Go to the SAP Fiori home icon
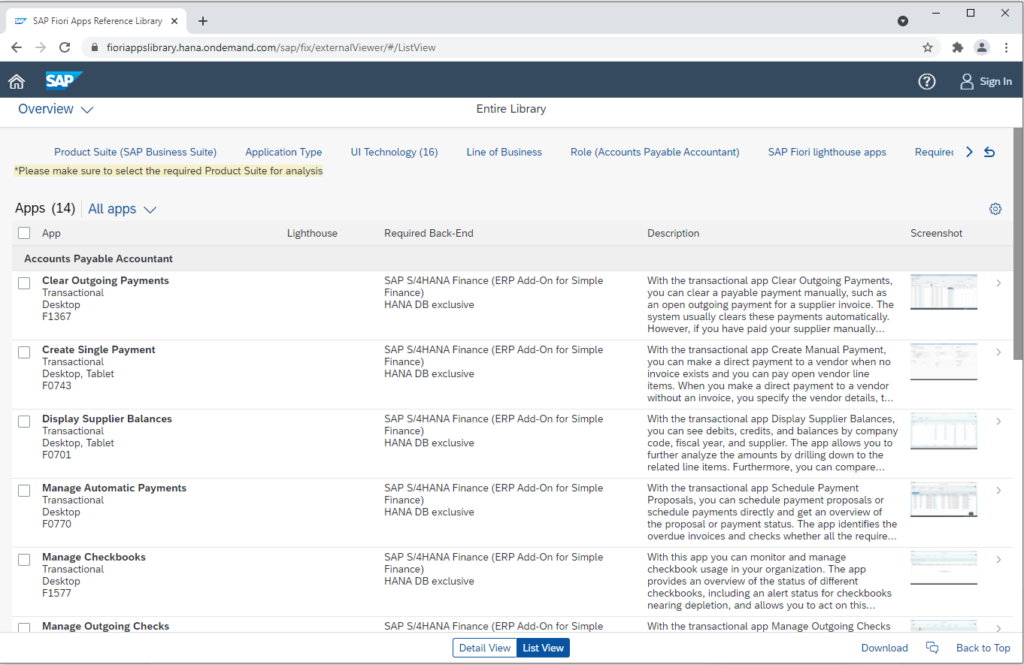 click(x=16, y=81)
